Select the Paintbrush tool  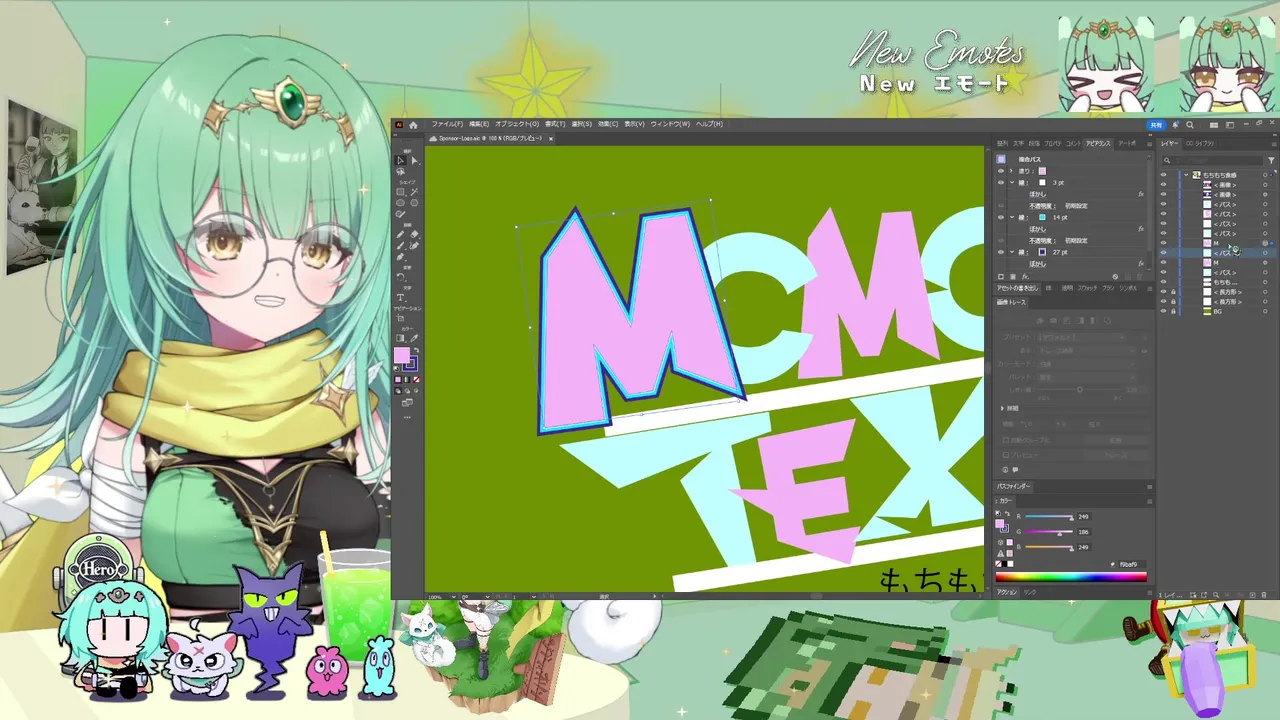(x=400, y=245)
